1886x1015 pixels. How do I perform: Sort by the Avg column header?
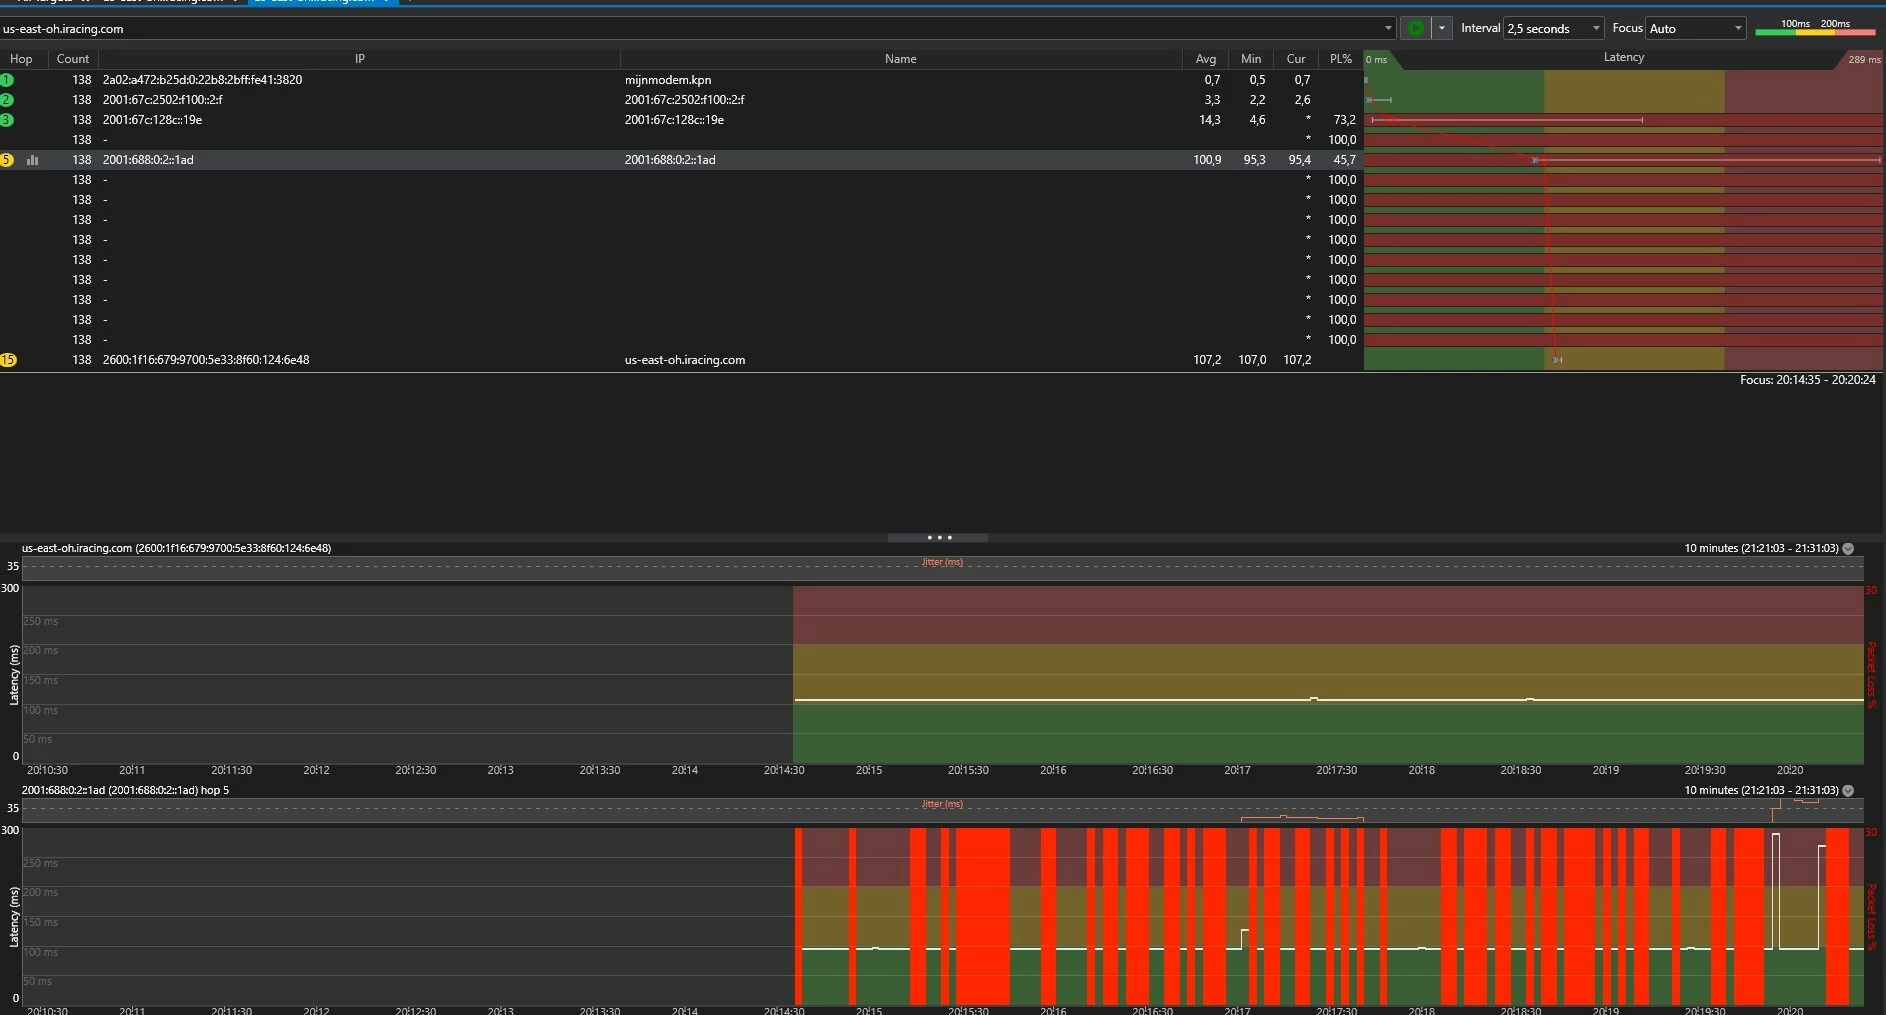tap(1205, 59)
